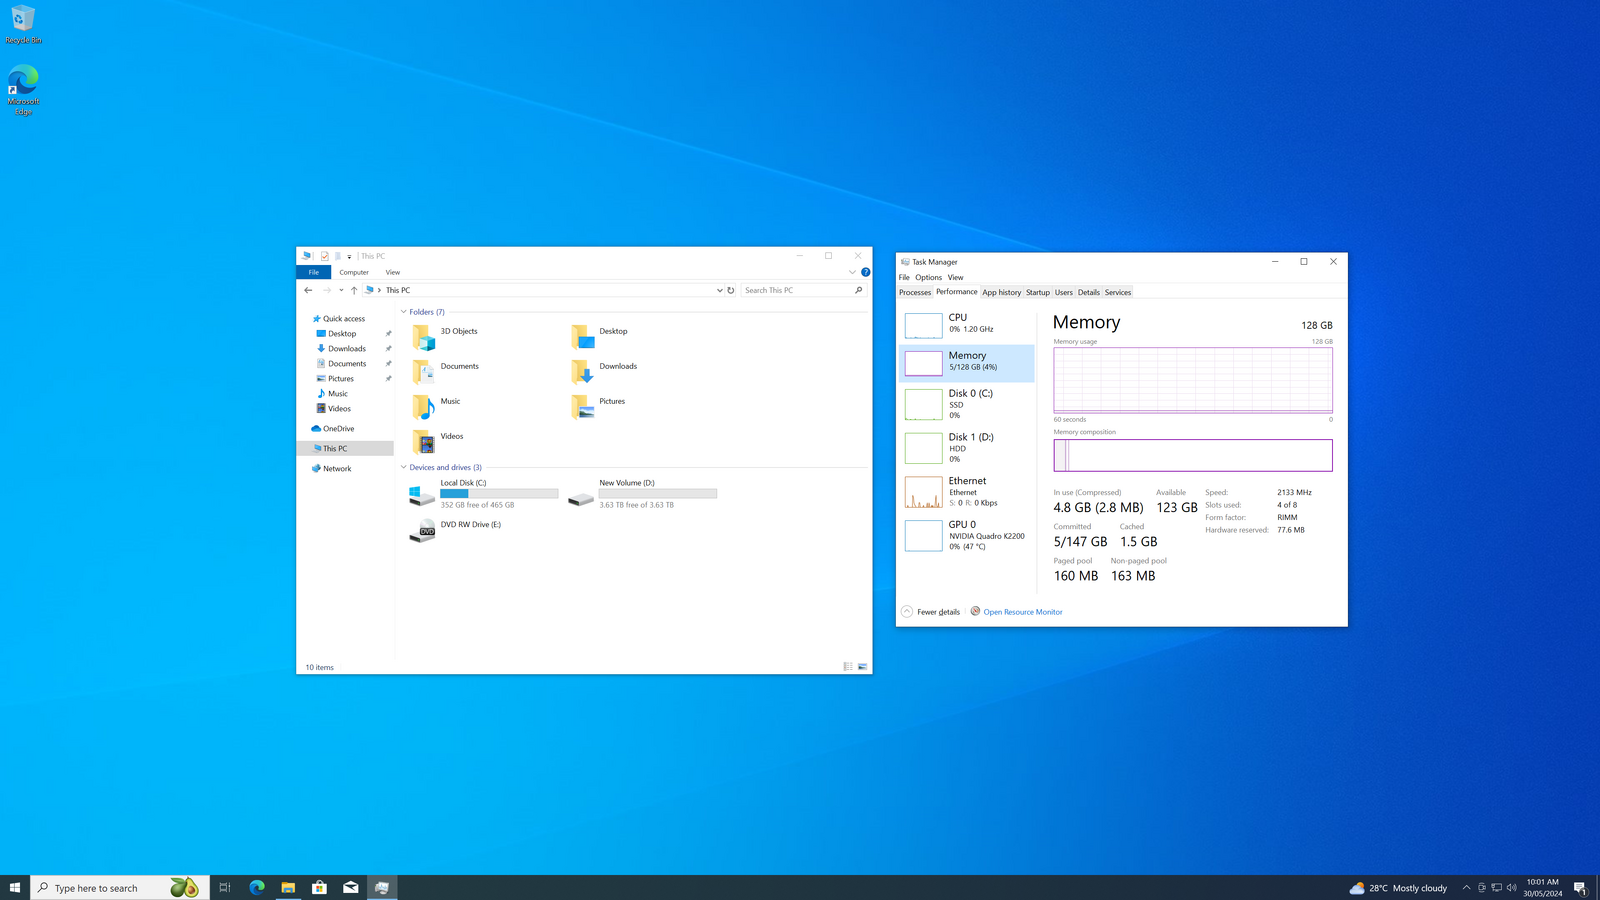This screenshot has width=1600, height=900.
Task: Select OneDrive in the navigation pane
Action: click(338, 429)
